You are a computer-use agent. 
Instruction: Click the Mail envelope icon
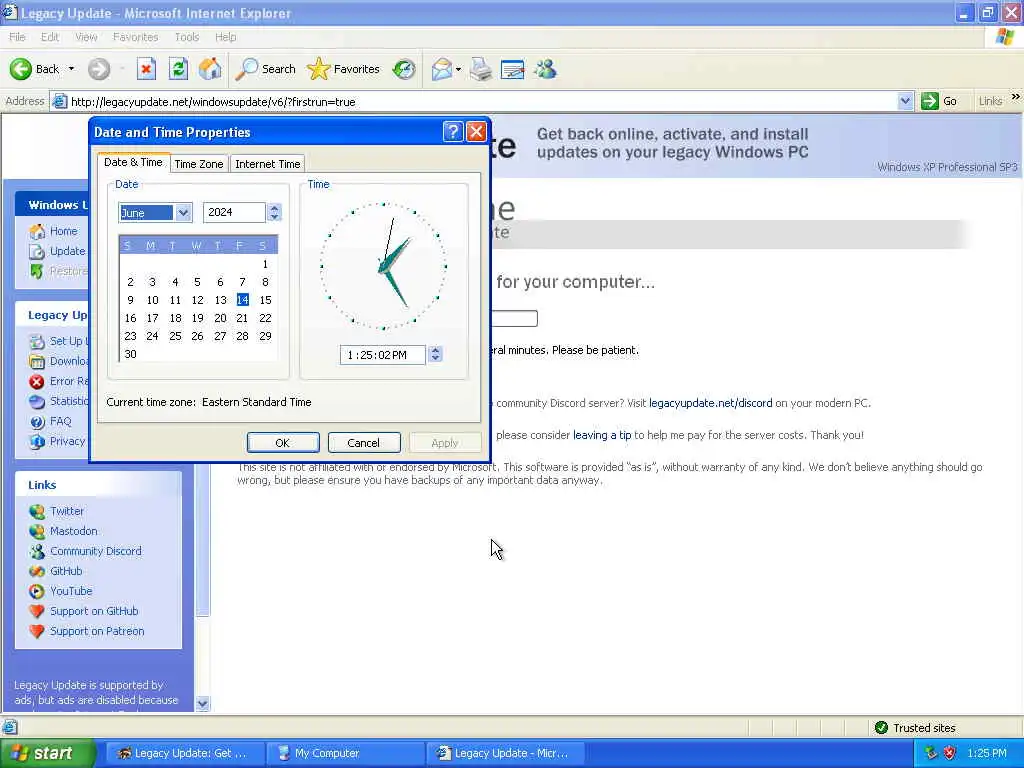tap(442, 69)
